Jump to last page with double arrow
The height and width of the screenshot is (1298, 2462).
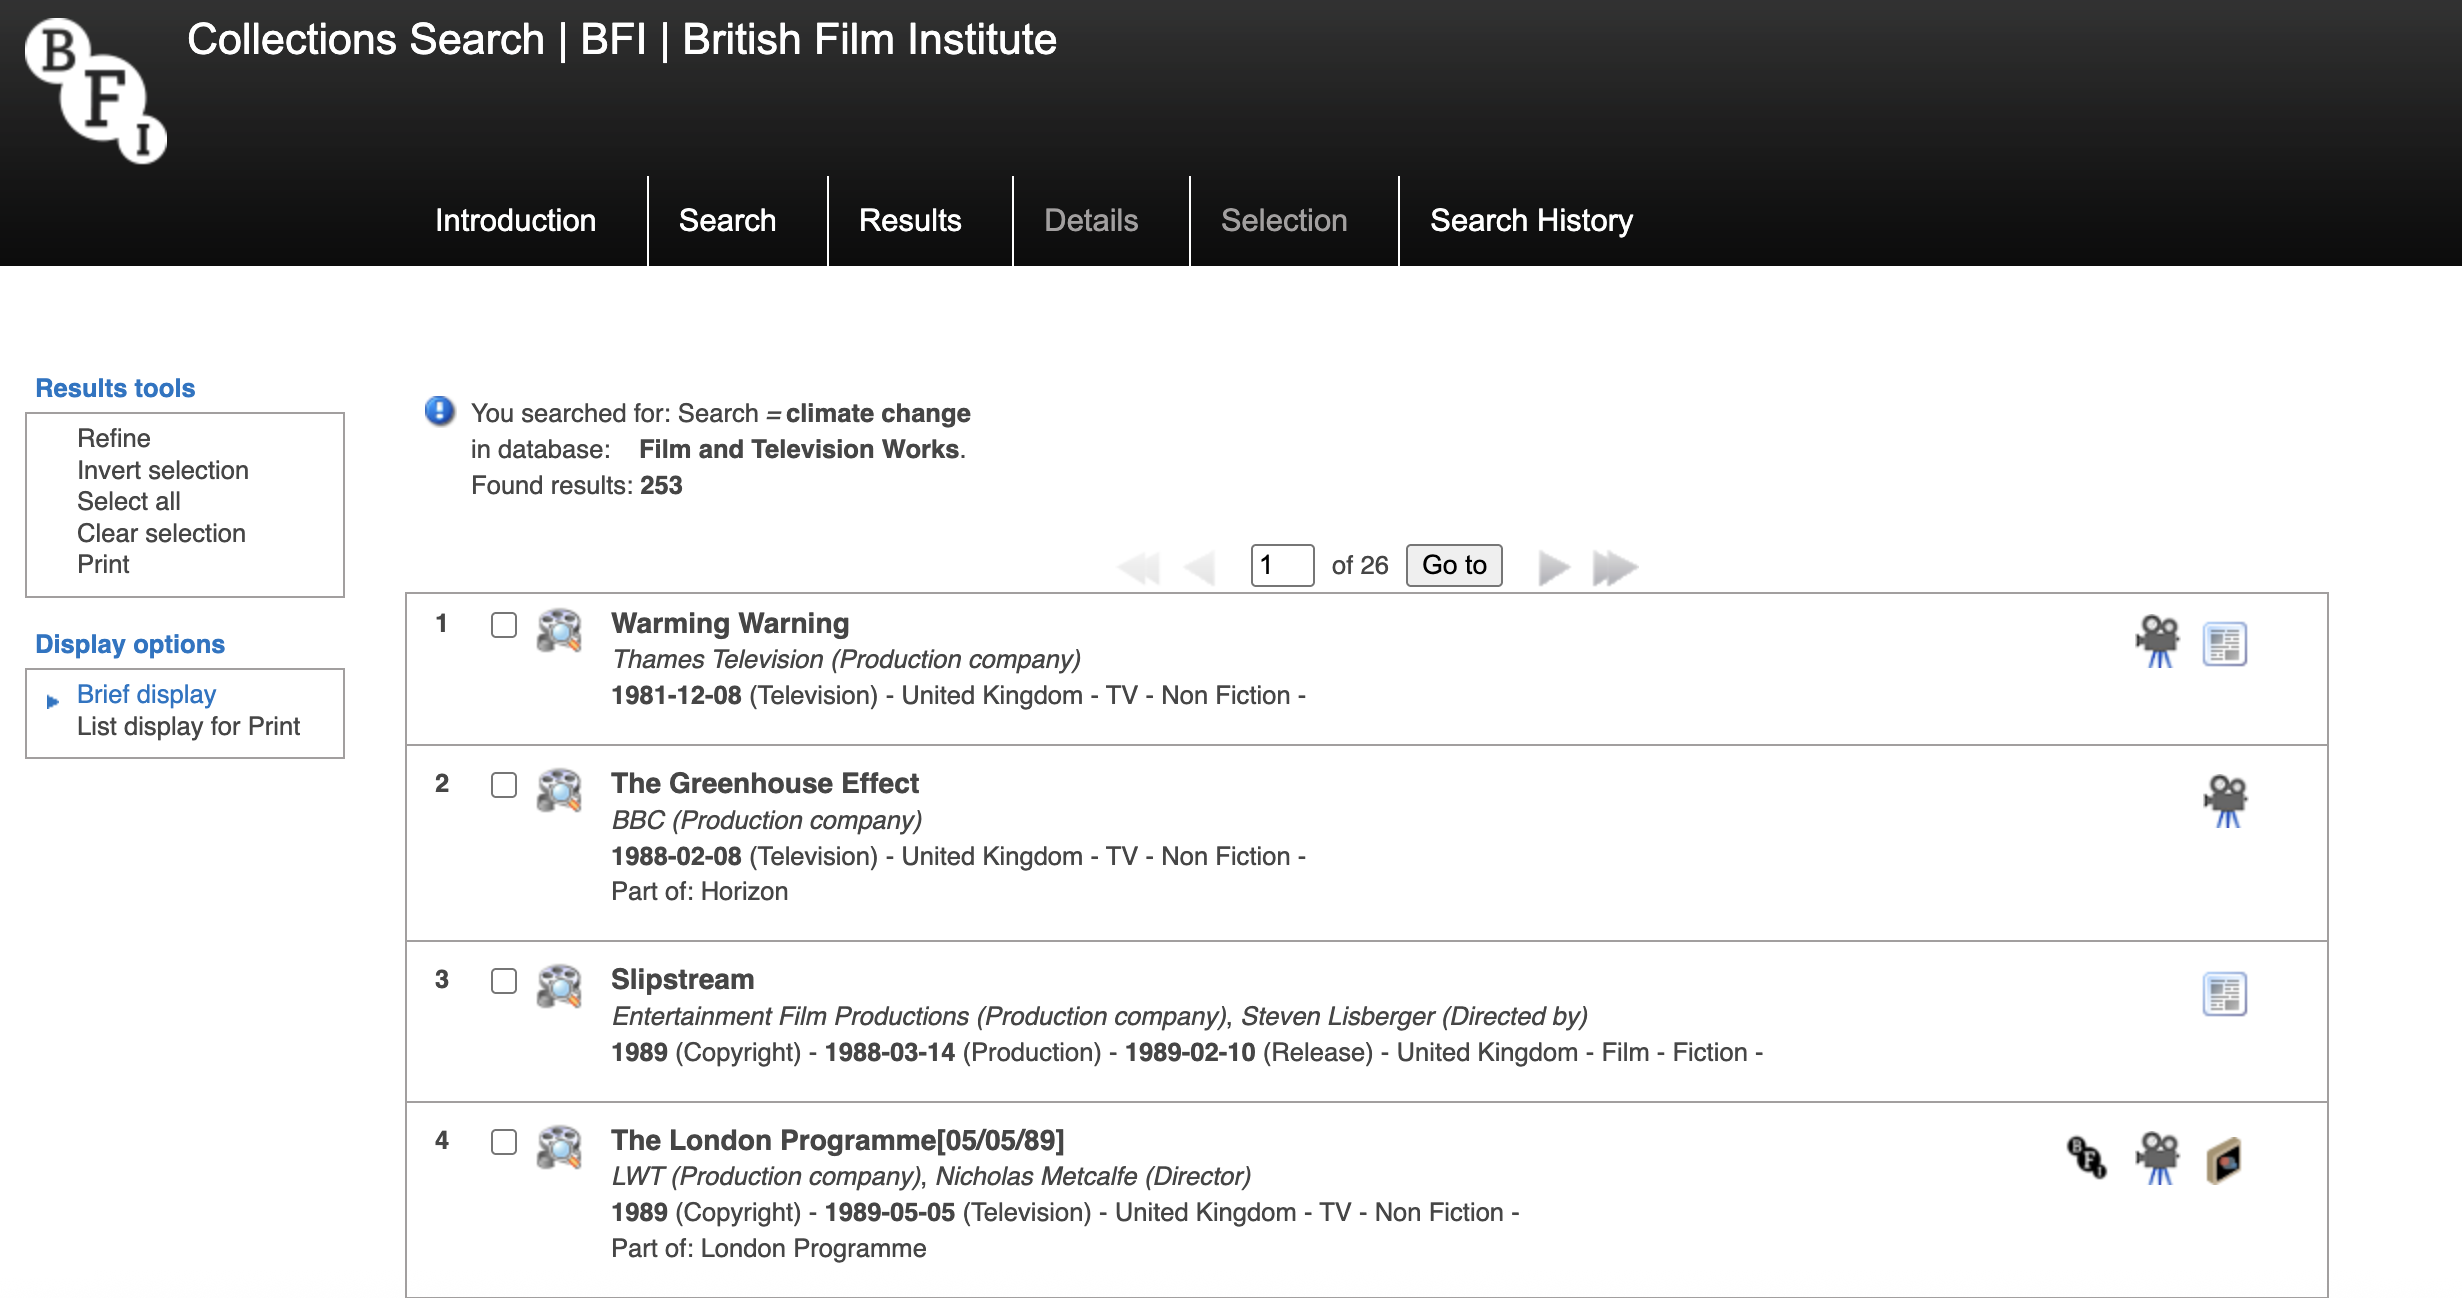pyautogui.click(x=1614, y=567)
